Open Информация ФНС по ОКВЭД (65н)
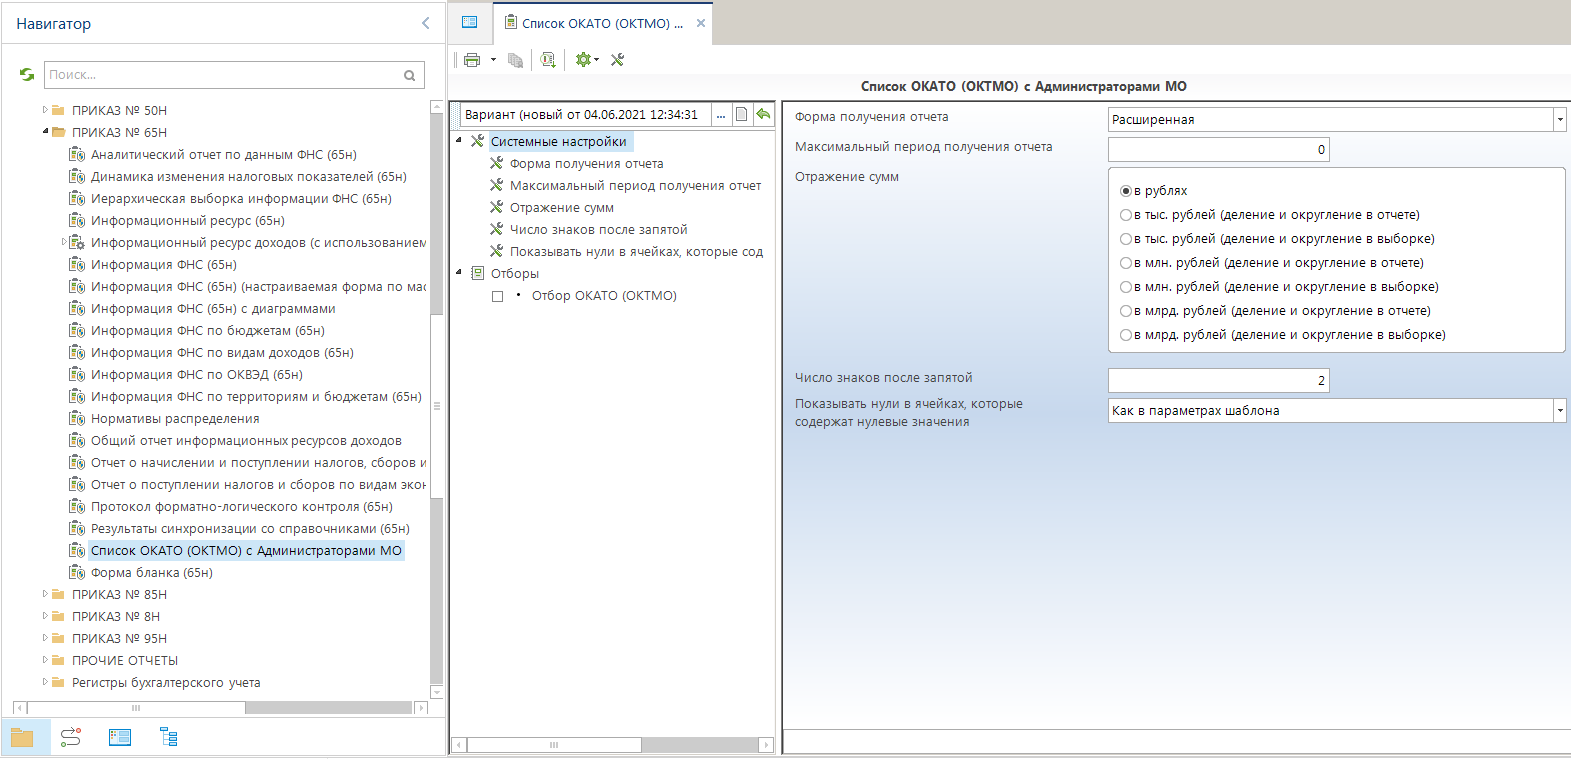1571x759 pixels. pyautogui.click(x=197, y=374)
